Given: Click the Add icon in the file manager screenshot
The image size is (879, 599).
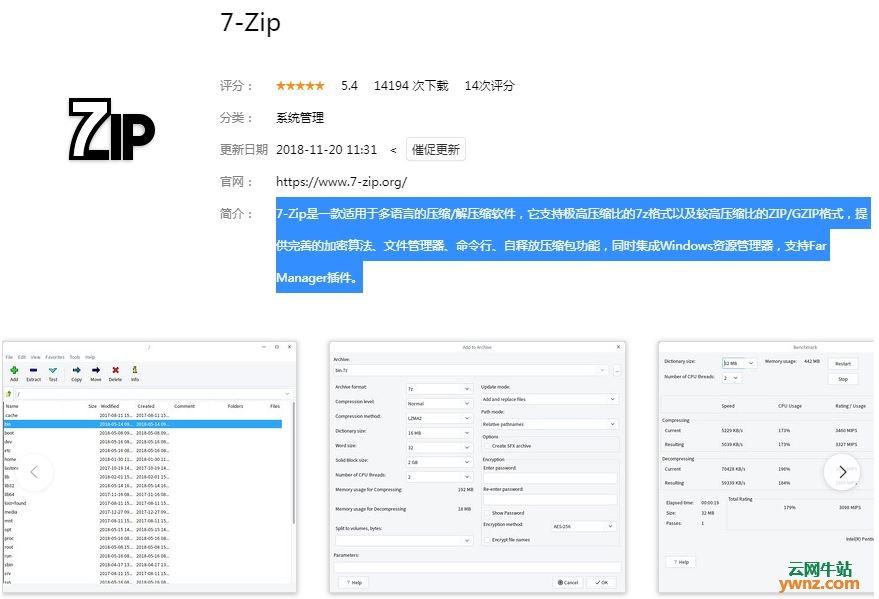Looking at the screenshot, I should click(14, 370).
